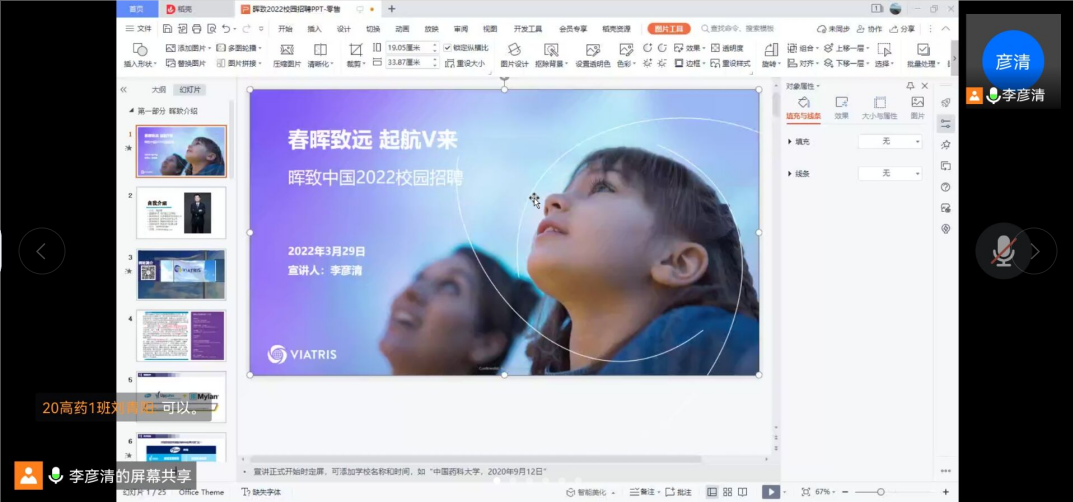Select slide 2 thumbnail in the slide panel
The width and height of the screenshot is (1073, 502).
[180, 212]
